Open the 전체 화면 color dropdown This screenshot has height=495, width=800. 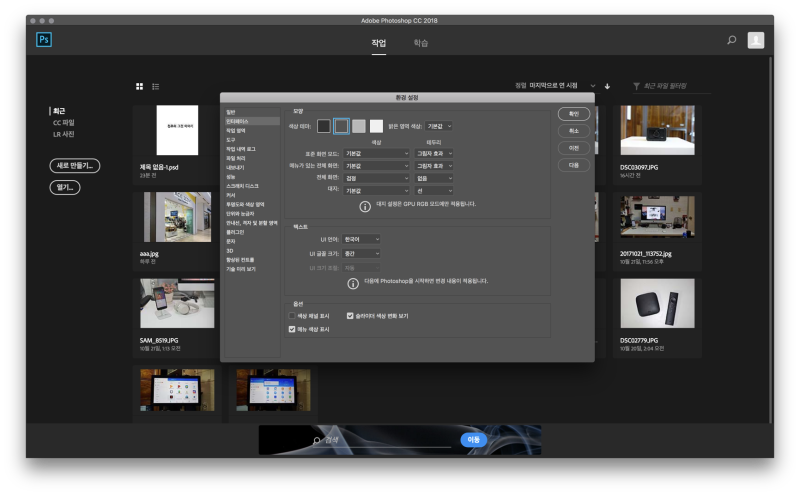(x=377, y=178)
